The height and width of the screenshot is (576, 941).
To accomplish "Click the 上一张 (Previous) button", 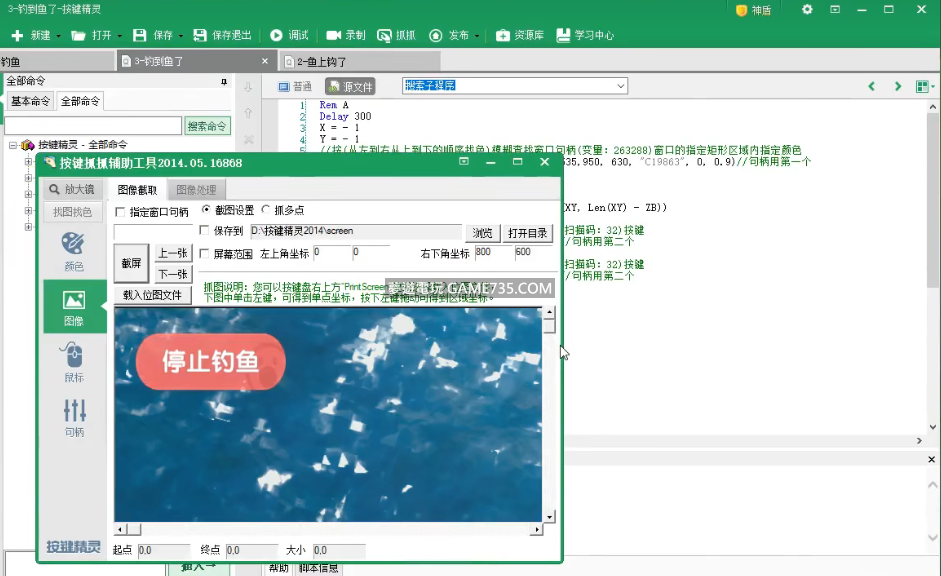I will tap(173, 253).
